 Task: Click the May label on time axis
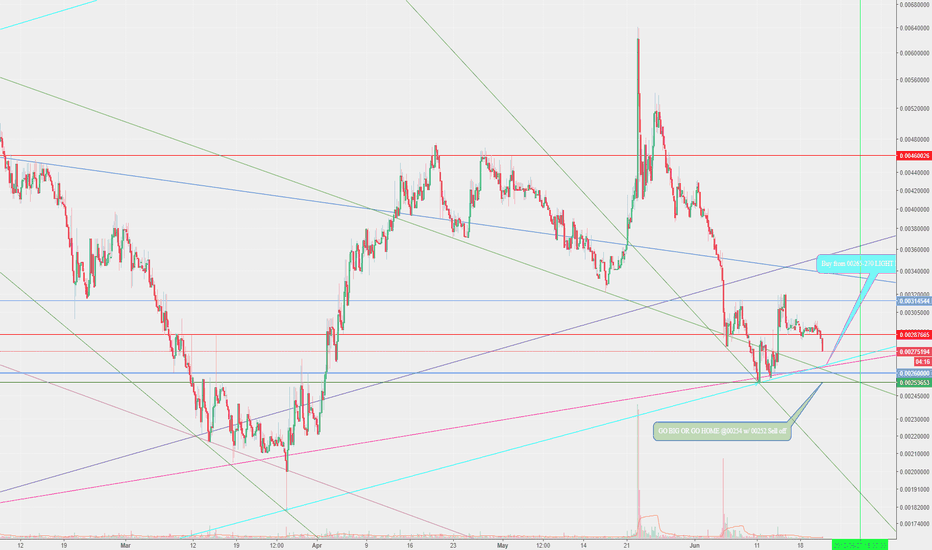(503, 545)
